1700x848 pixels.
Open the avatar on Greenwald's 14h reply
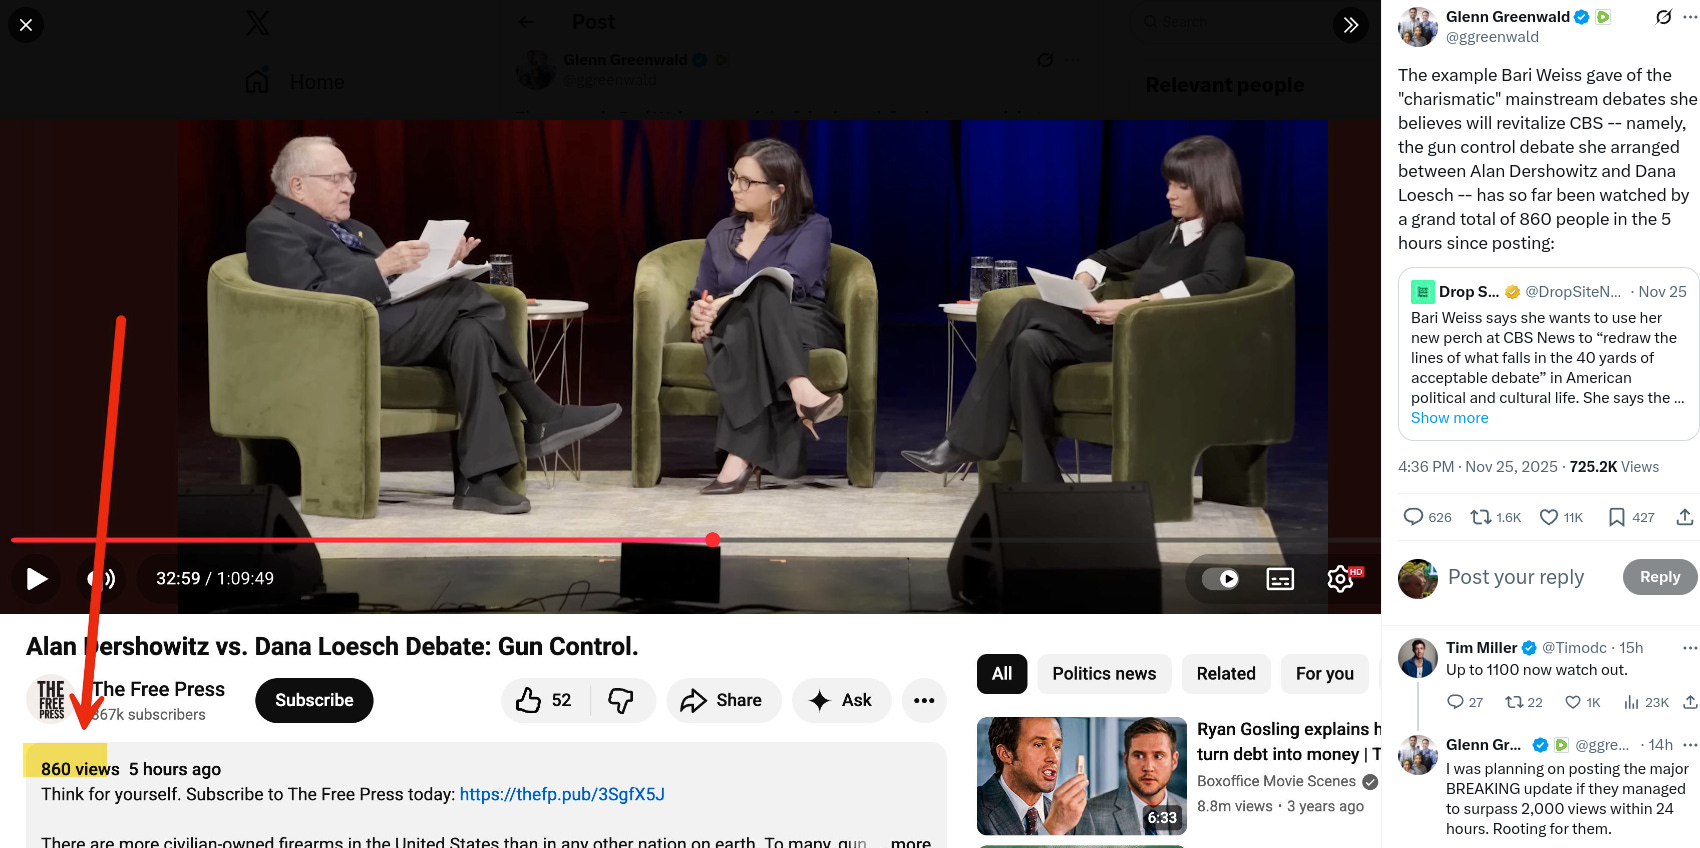(x=1417, y=755)
